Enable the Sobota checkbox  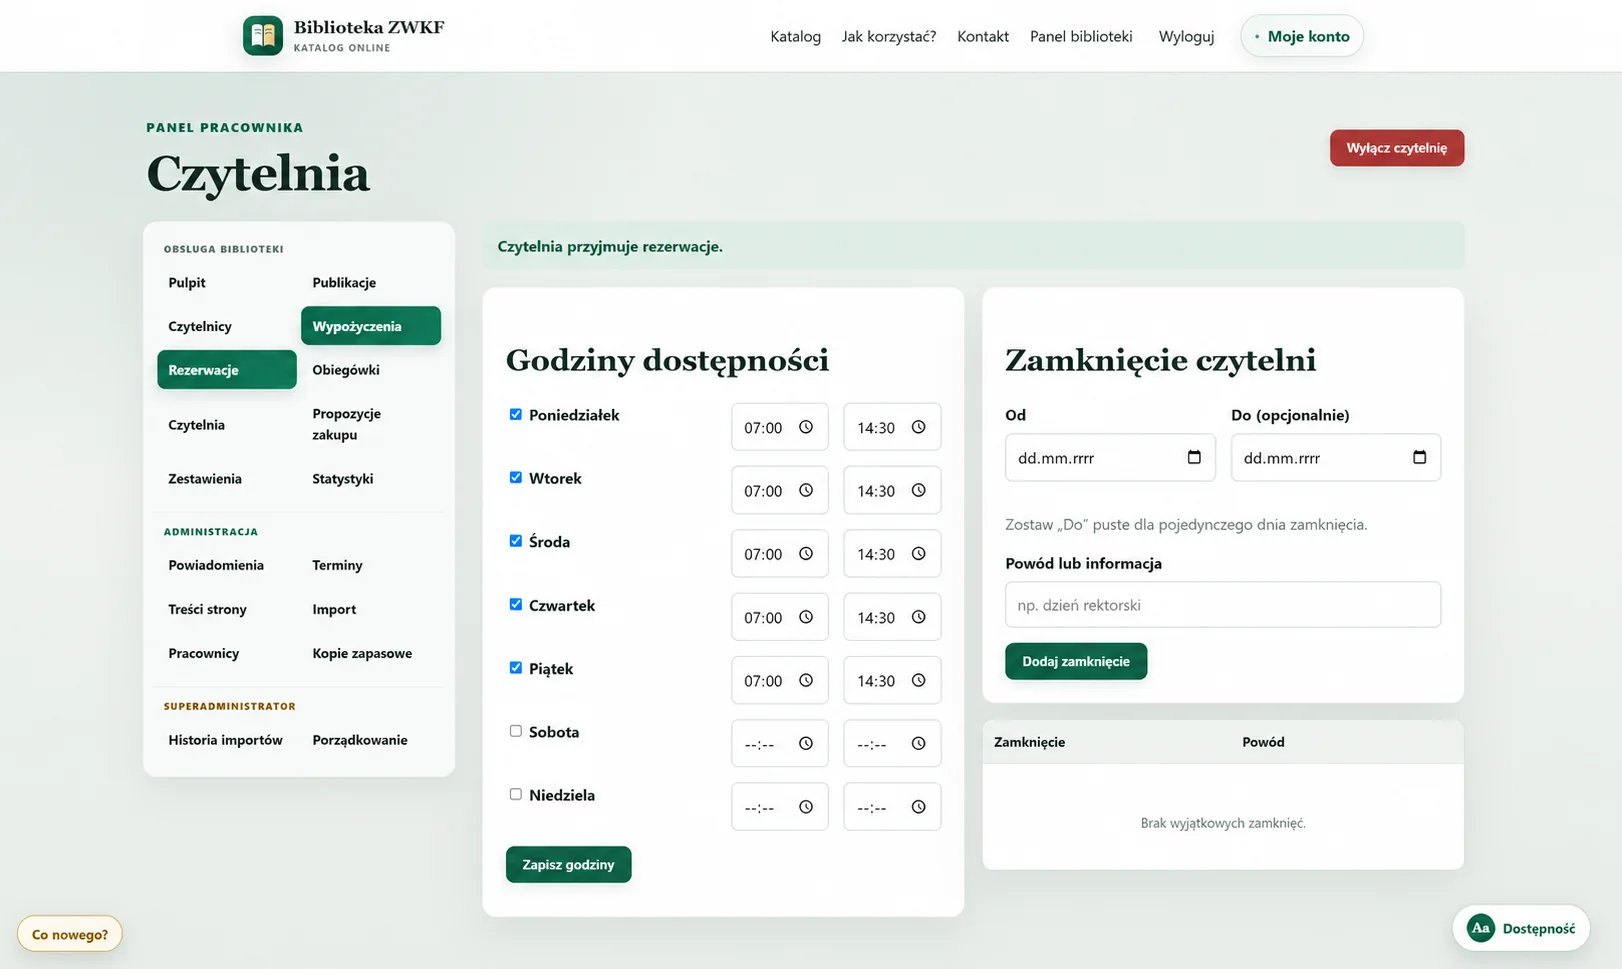[516, 731]
